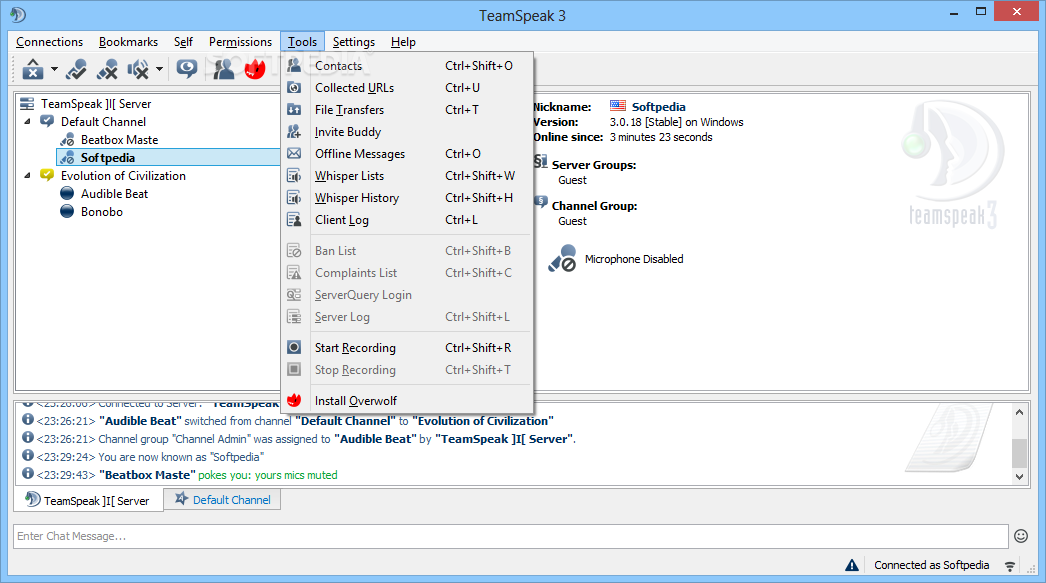Click the Softpedia nickname link
Image resolution: width=1046 pixels, height=583 pixels.
click(658, 107)
